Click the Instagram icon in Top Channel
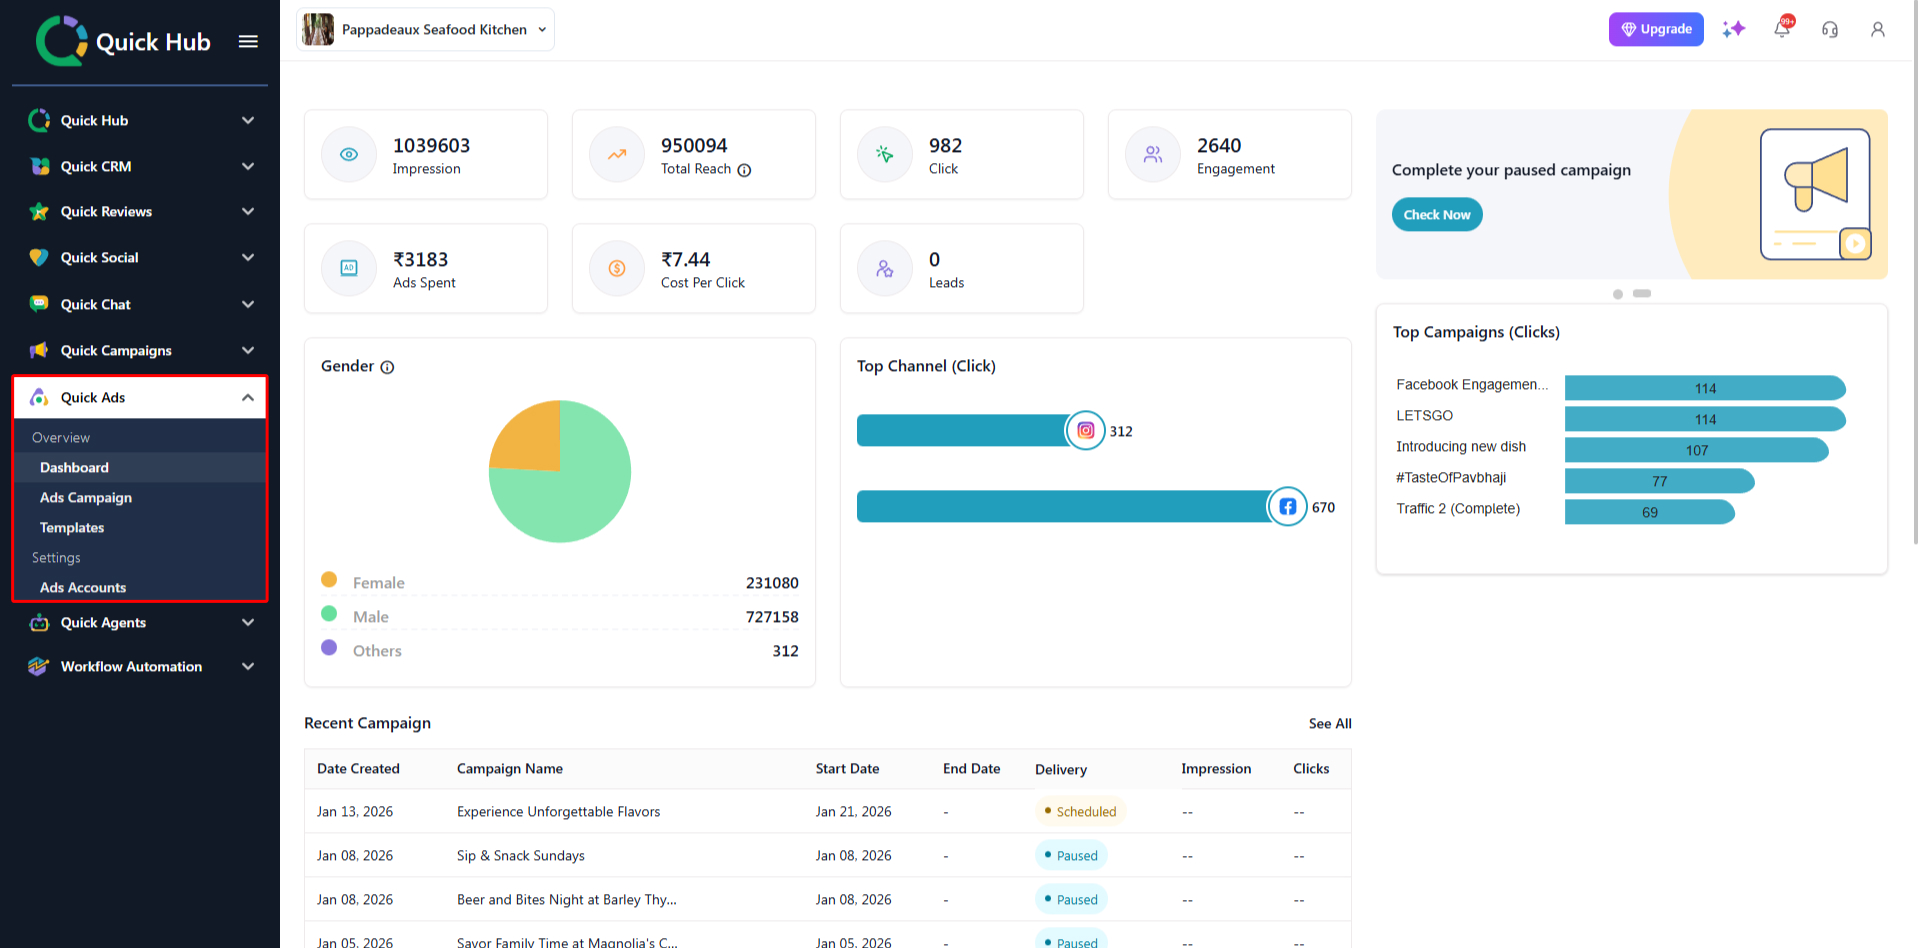Image resolution: width=1920 pixels, height=948 pixels. pyautogui.click(x=1085, y=431)
